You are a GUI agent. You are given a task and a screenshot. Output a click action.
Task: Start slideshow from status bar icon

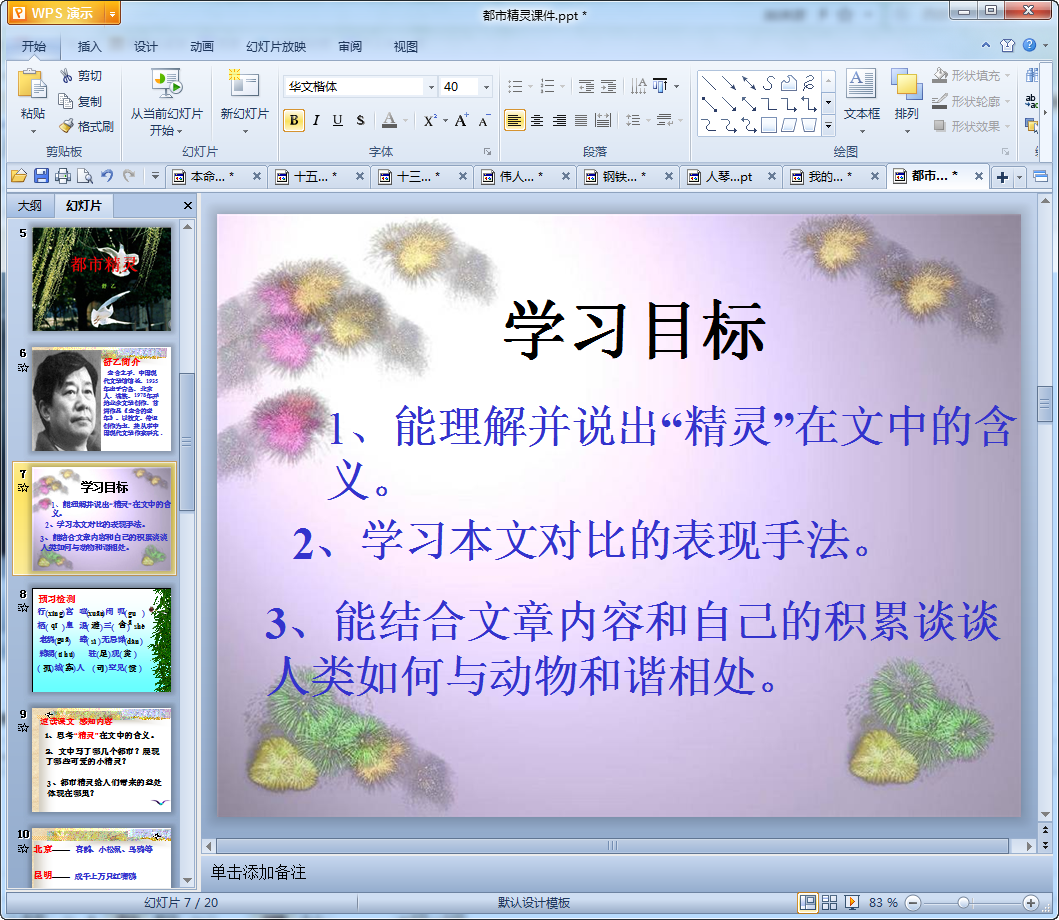pos(852,902)
